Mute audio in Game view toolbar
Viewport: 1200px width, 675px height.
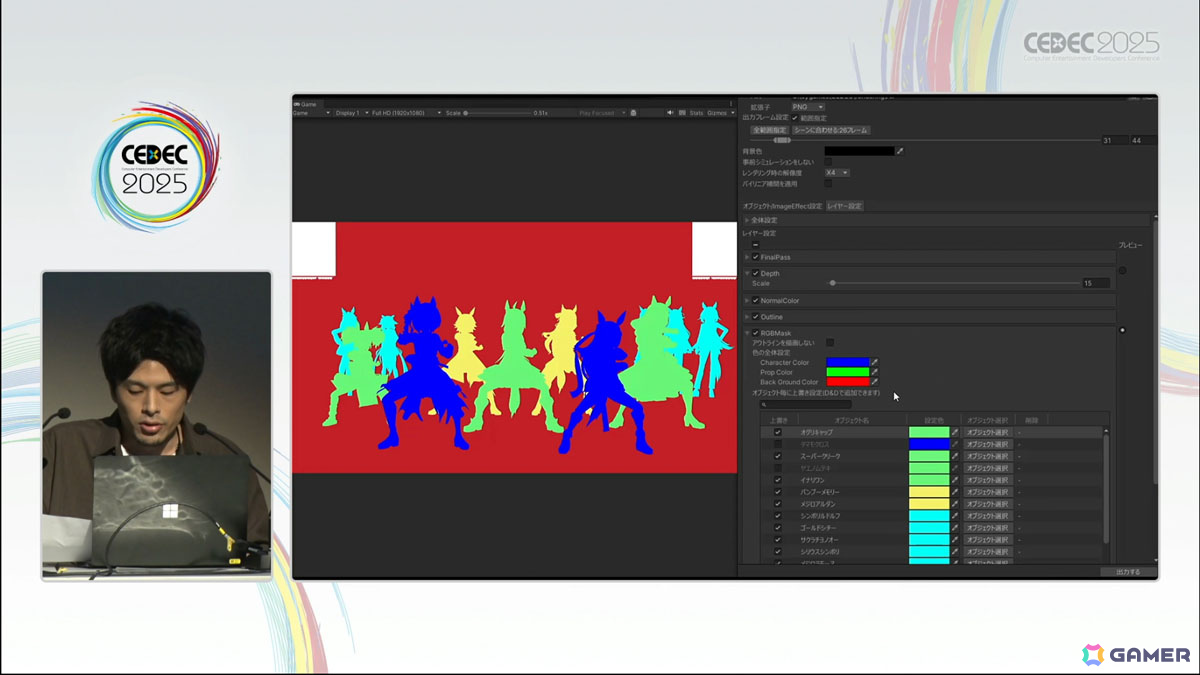click(x=670, y=113)
